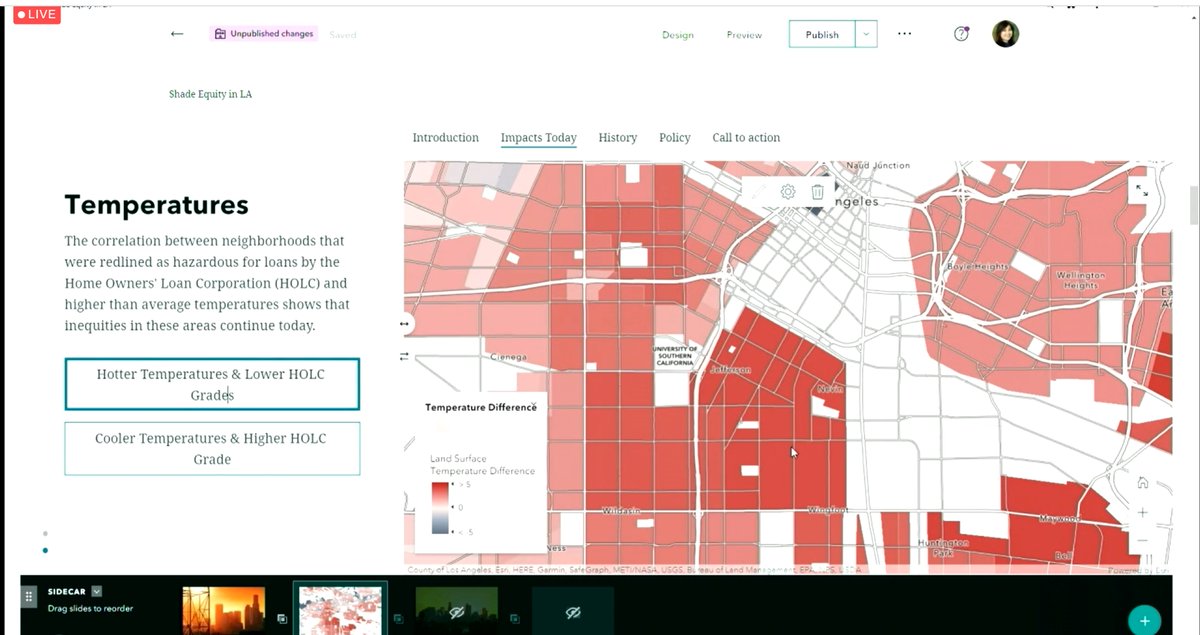Select the first slide navigation dot
Screen dimensions: 1200x635
pos(45,534)
